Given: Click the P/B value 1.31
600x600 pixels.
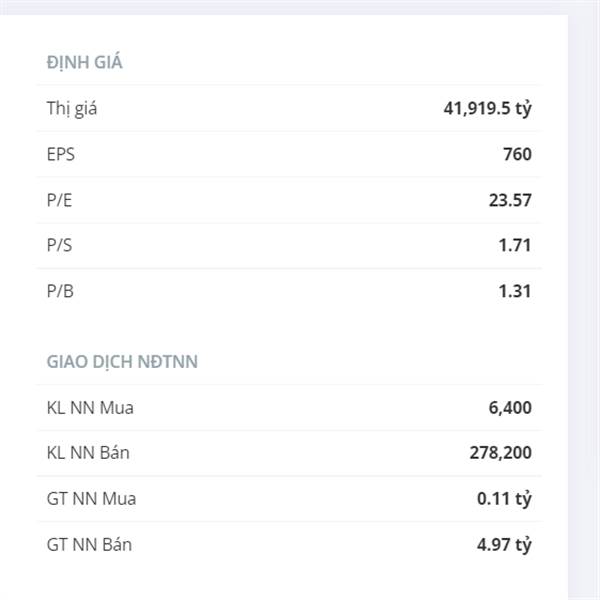Looking at the screenshot, I should pyautogui.click(x=515, y=291).
